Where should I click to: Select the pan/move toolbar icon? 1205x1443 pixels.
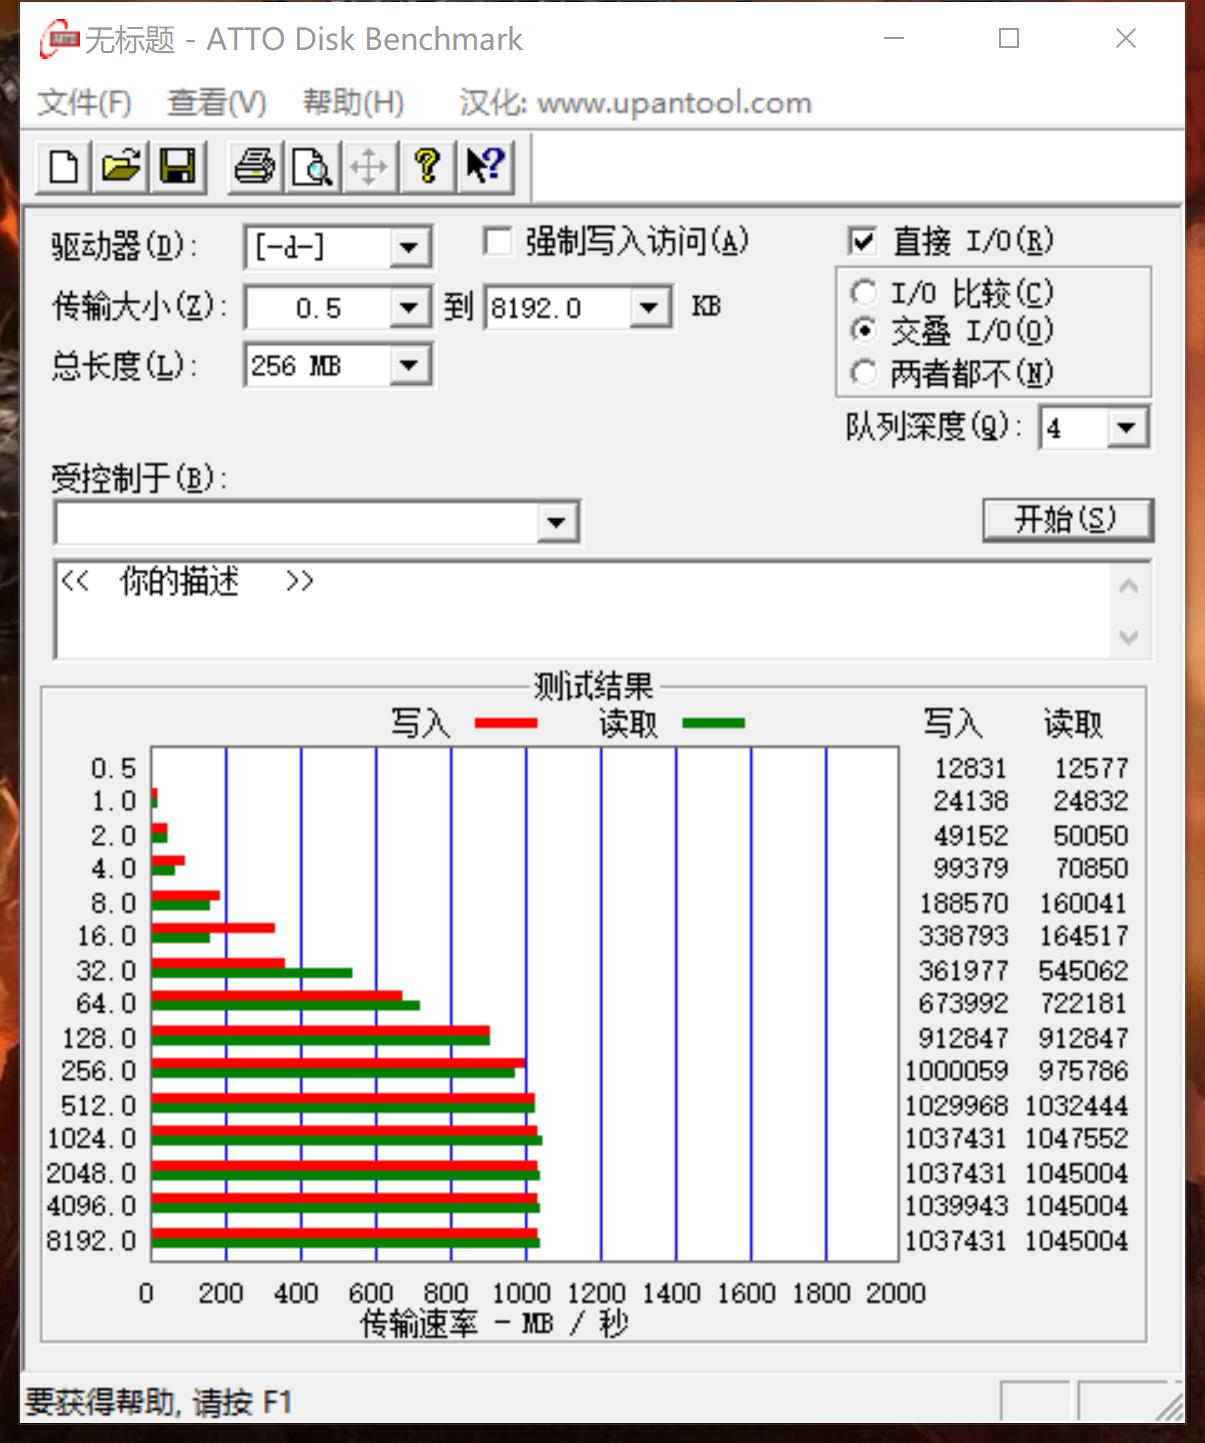point(369,167)
